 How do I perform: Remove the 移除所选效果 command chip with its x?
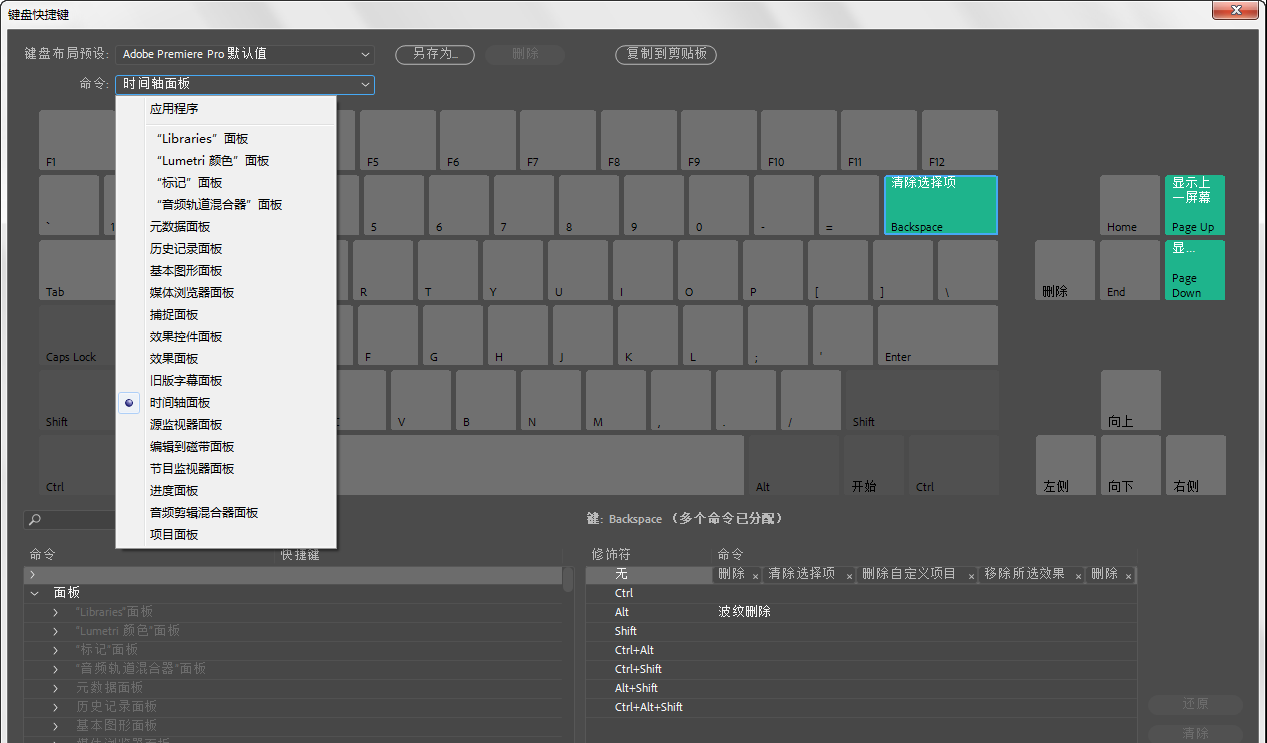coord(1079,576)
